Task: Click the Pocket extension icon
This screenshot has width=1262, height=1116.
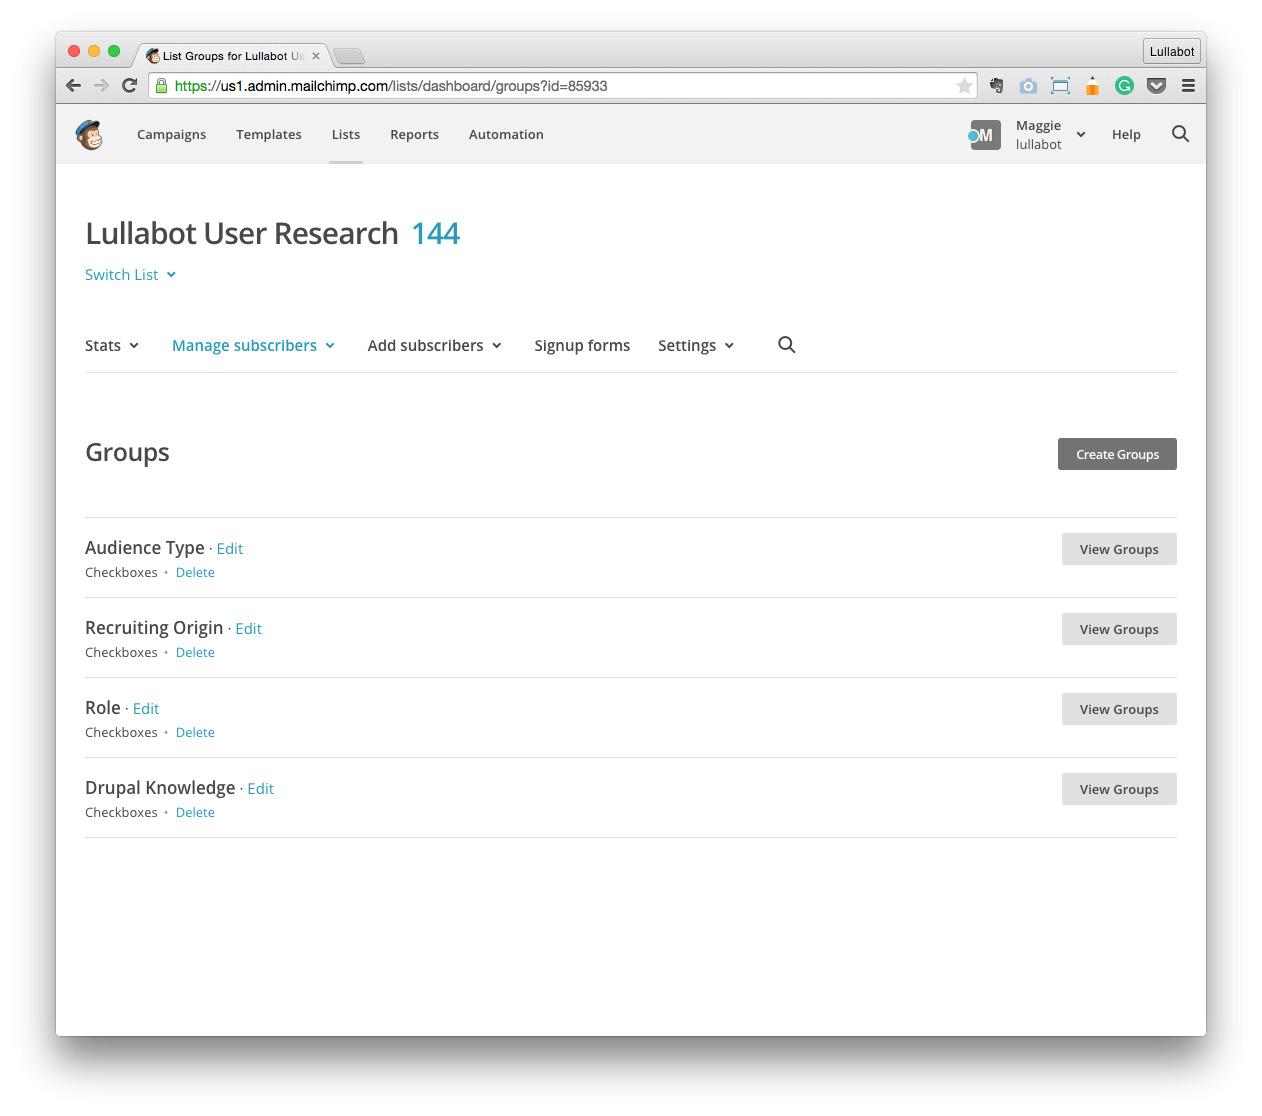Action: (x=1156, y=86)
